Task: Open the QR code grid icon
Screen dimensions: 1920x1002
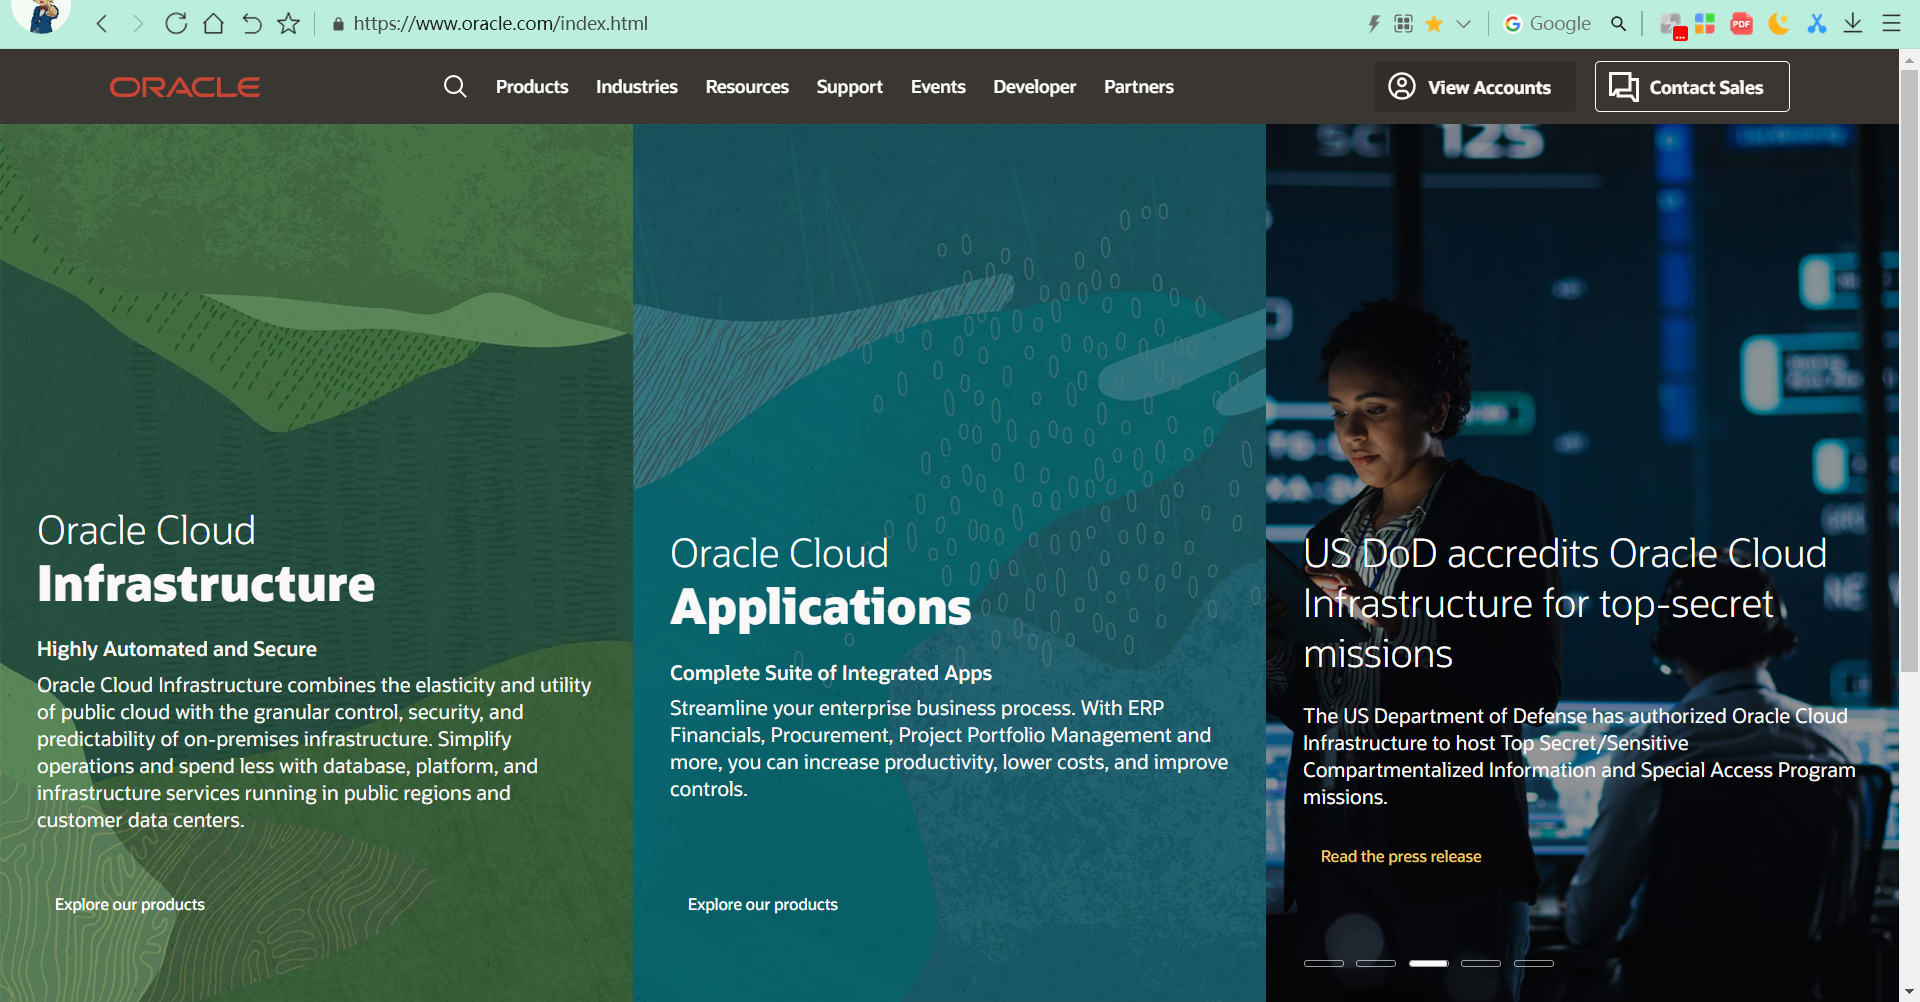Action: point(1403,23)
